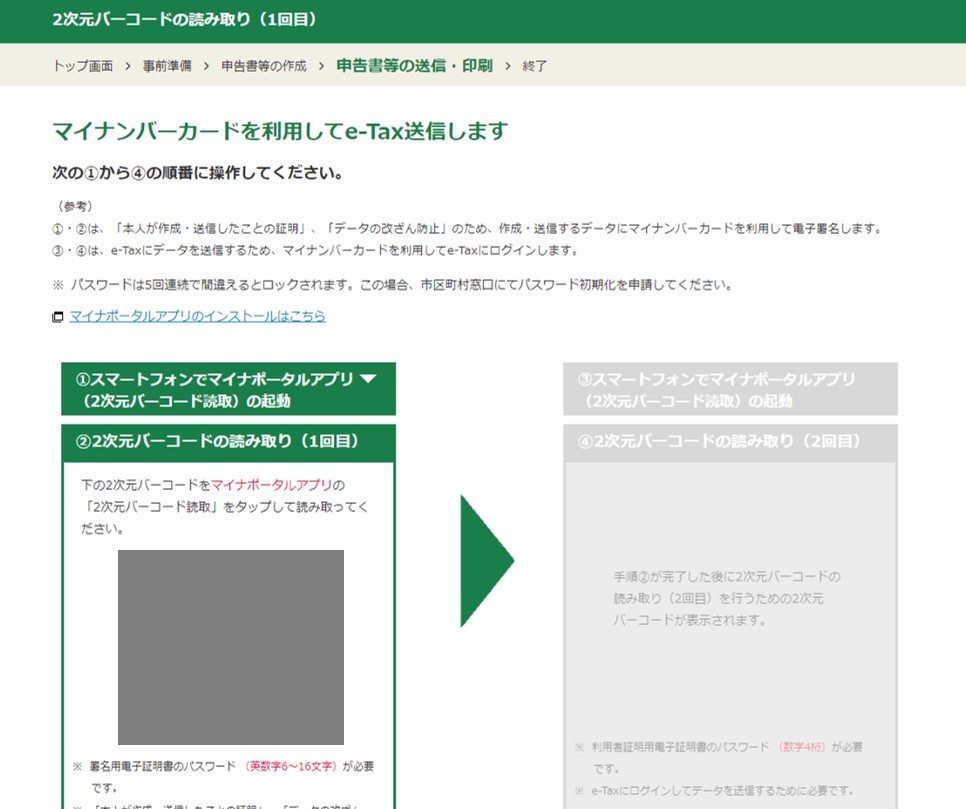Collapse the step ① panel with the triangle arrow

click(x=368, y=378)
